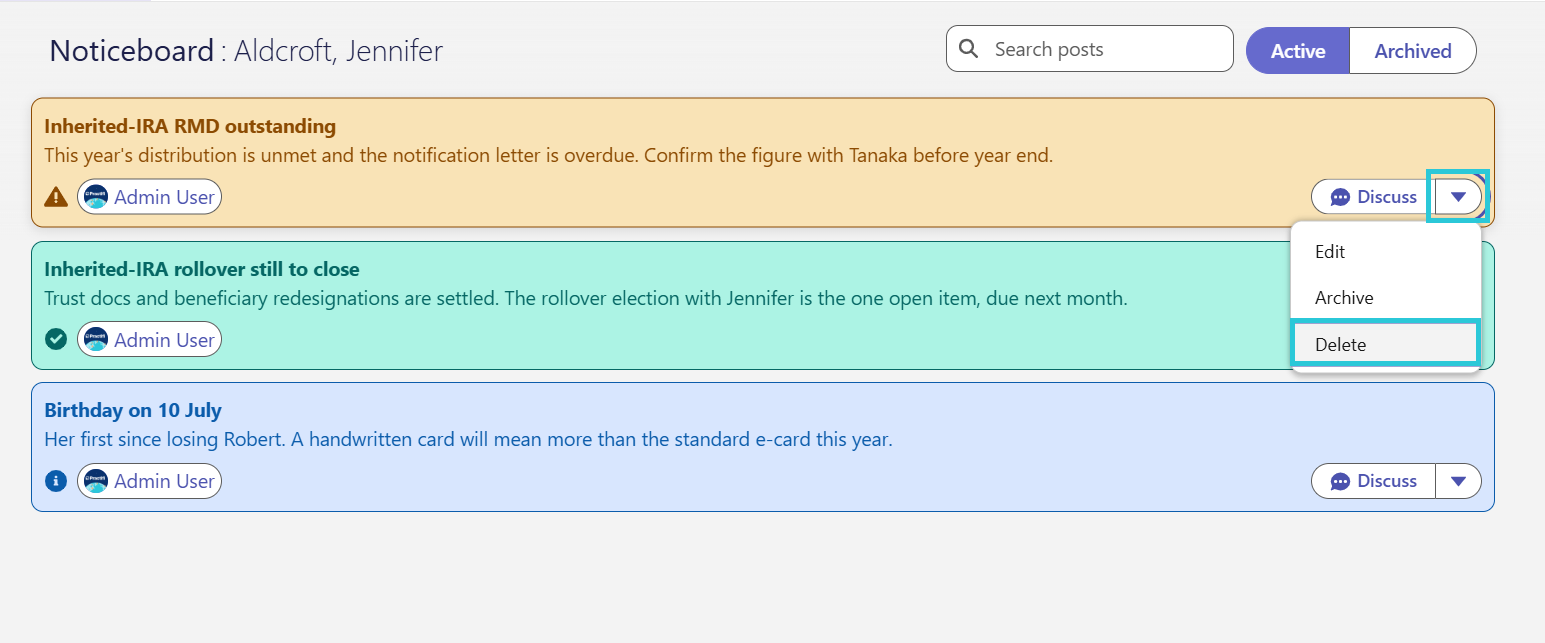Click the Birthday on 10 July post title
The width and height of the screenshot is (1545, 643).
pos(133,410)
